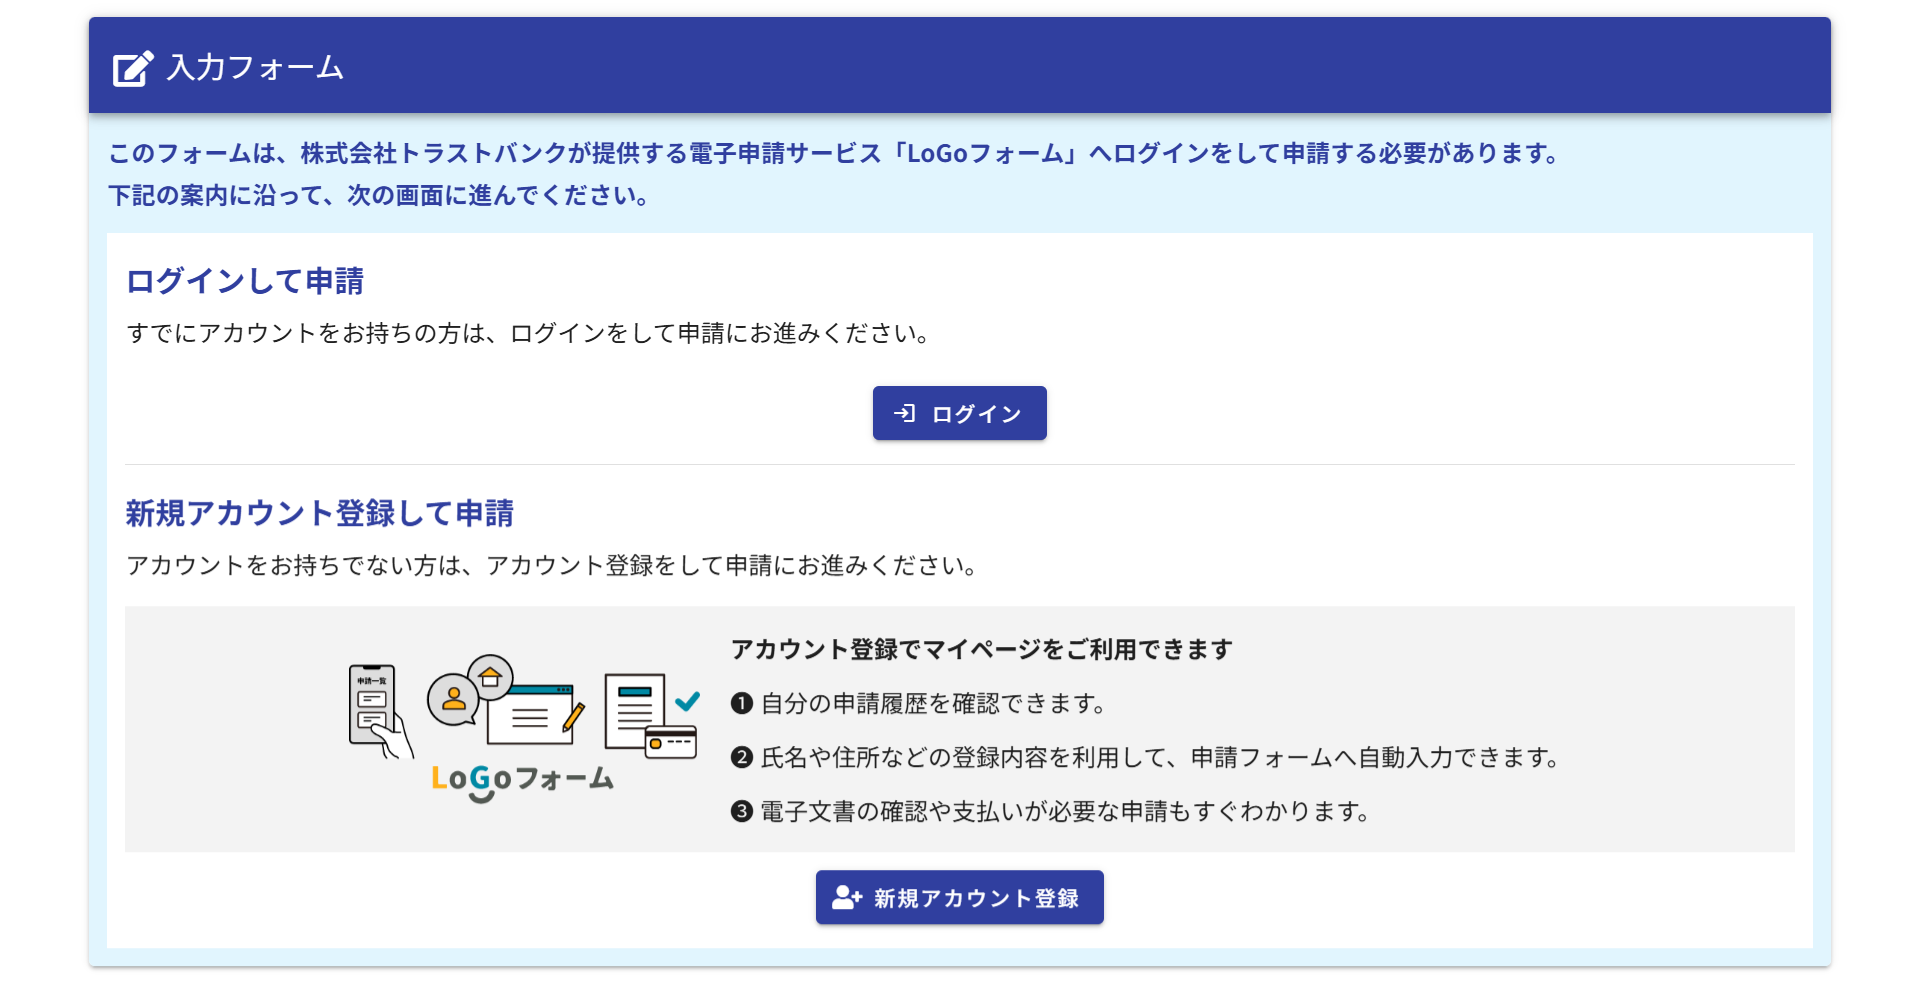Click the numbered marker ❸ for 電子文書
The width and height of the screenshot is (1920, 989).
741,811
